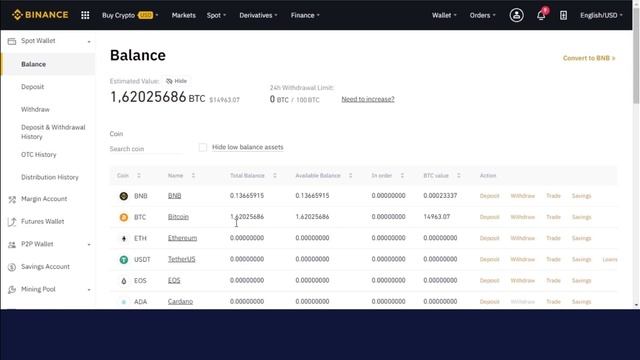Open Distribution History in sidebar
640x360 pixels.
tap(49, 178)
